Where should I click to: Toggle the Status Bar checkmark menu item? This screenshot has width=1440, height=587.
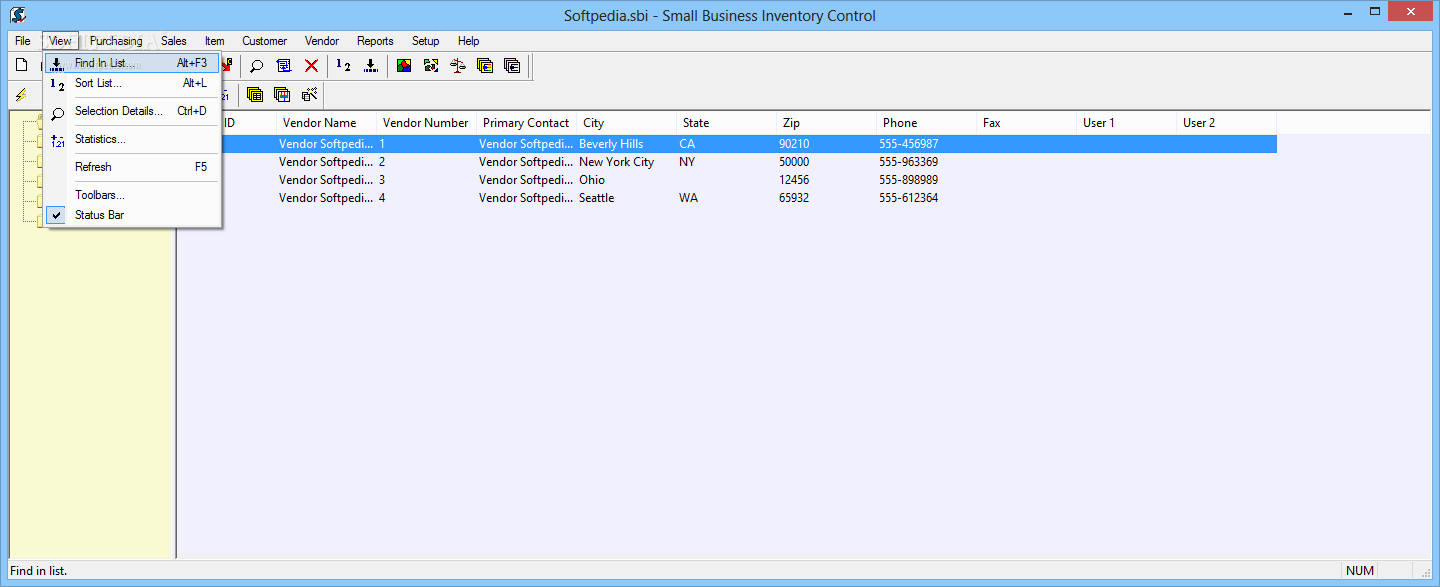coord(133,215)
